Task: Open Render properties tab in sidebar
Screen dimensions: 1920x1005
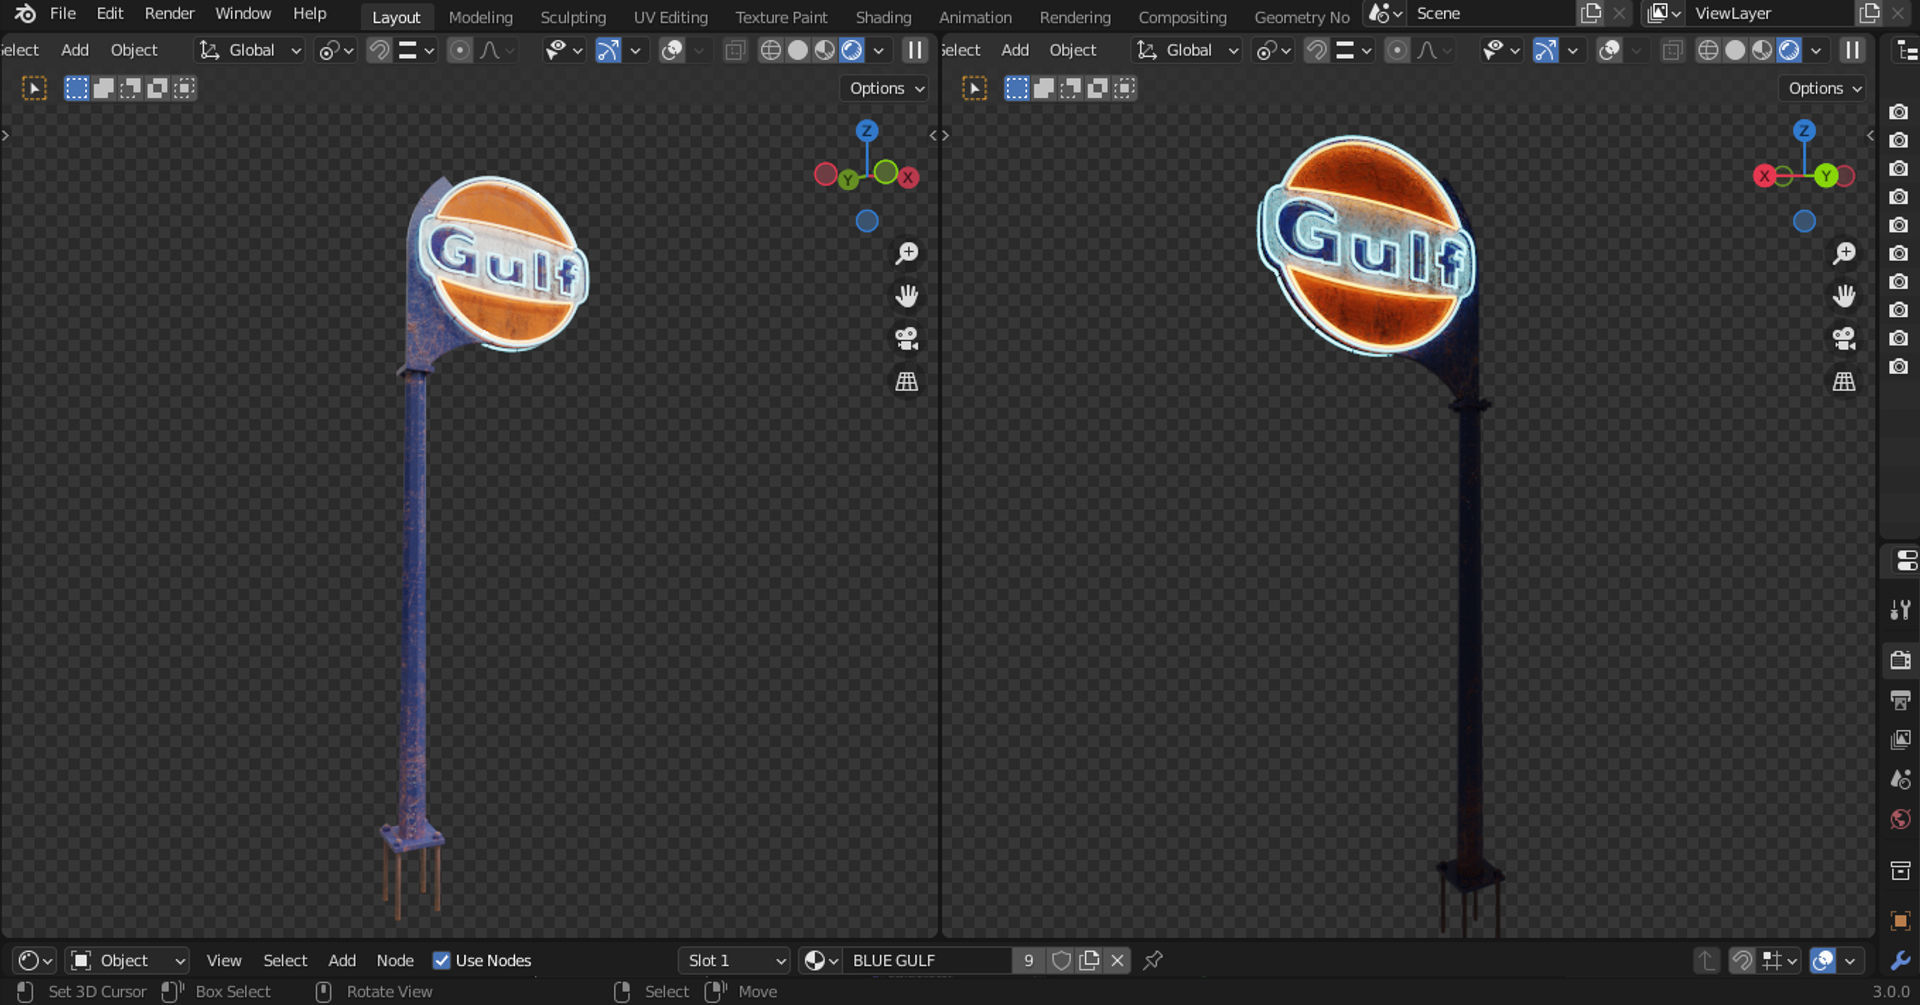Action: pyautogui.click(x=1900, y=660)
